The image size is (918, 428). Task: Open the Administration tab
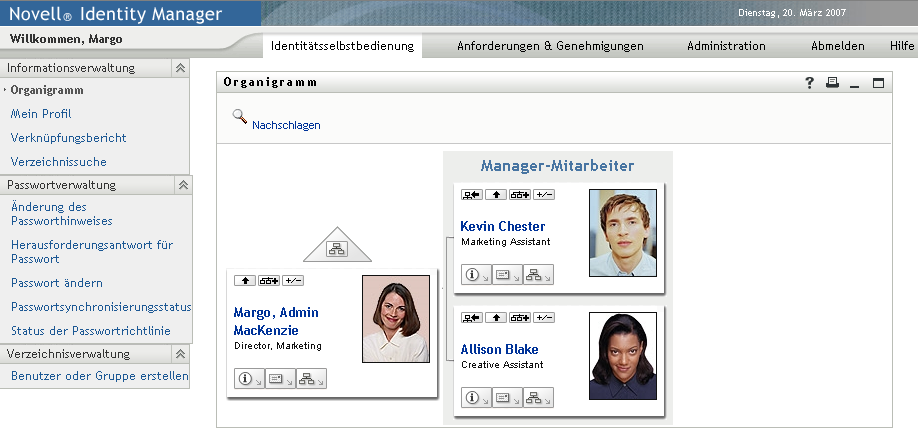[726, 46]
